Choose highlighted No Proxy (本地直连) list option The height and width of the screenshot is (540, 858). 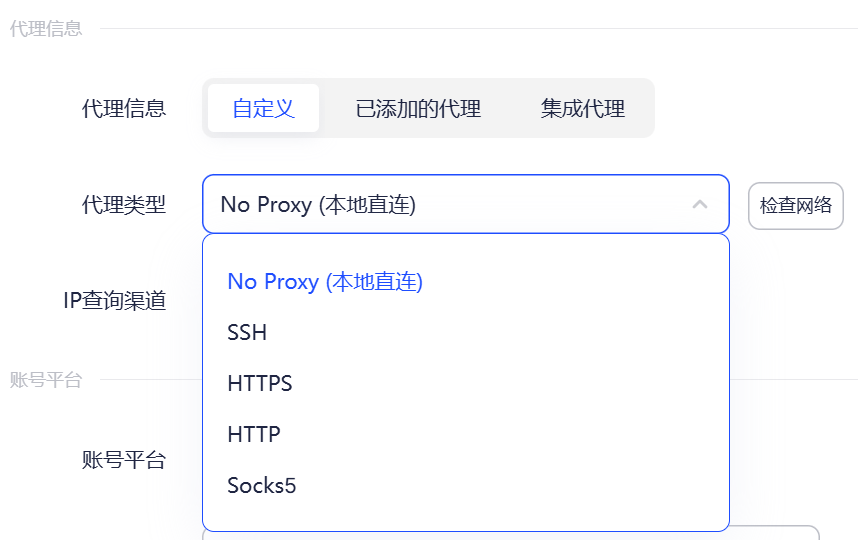point(325,282)
